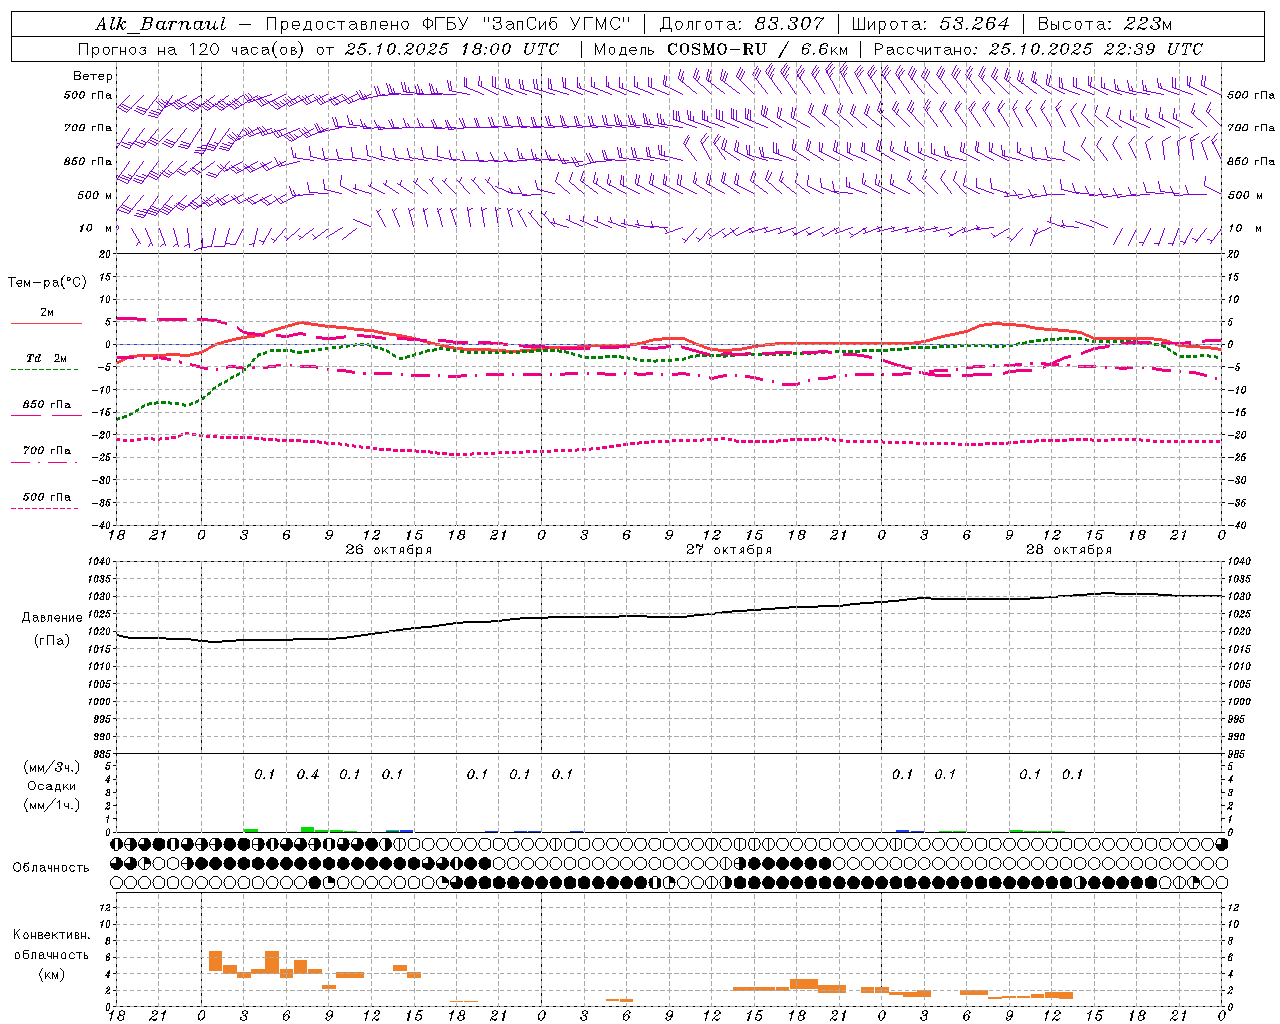The height and width of the screenshot is (1024, 1280).
Task: Click the 0.4 precipitation amount value
Action: click(x=307, y=774)
